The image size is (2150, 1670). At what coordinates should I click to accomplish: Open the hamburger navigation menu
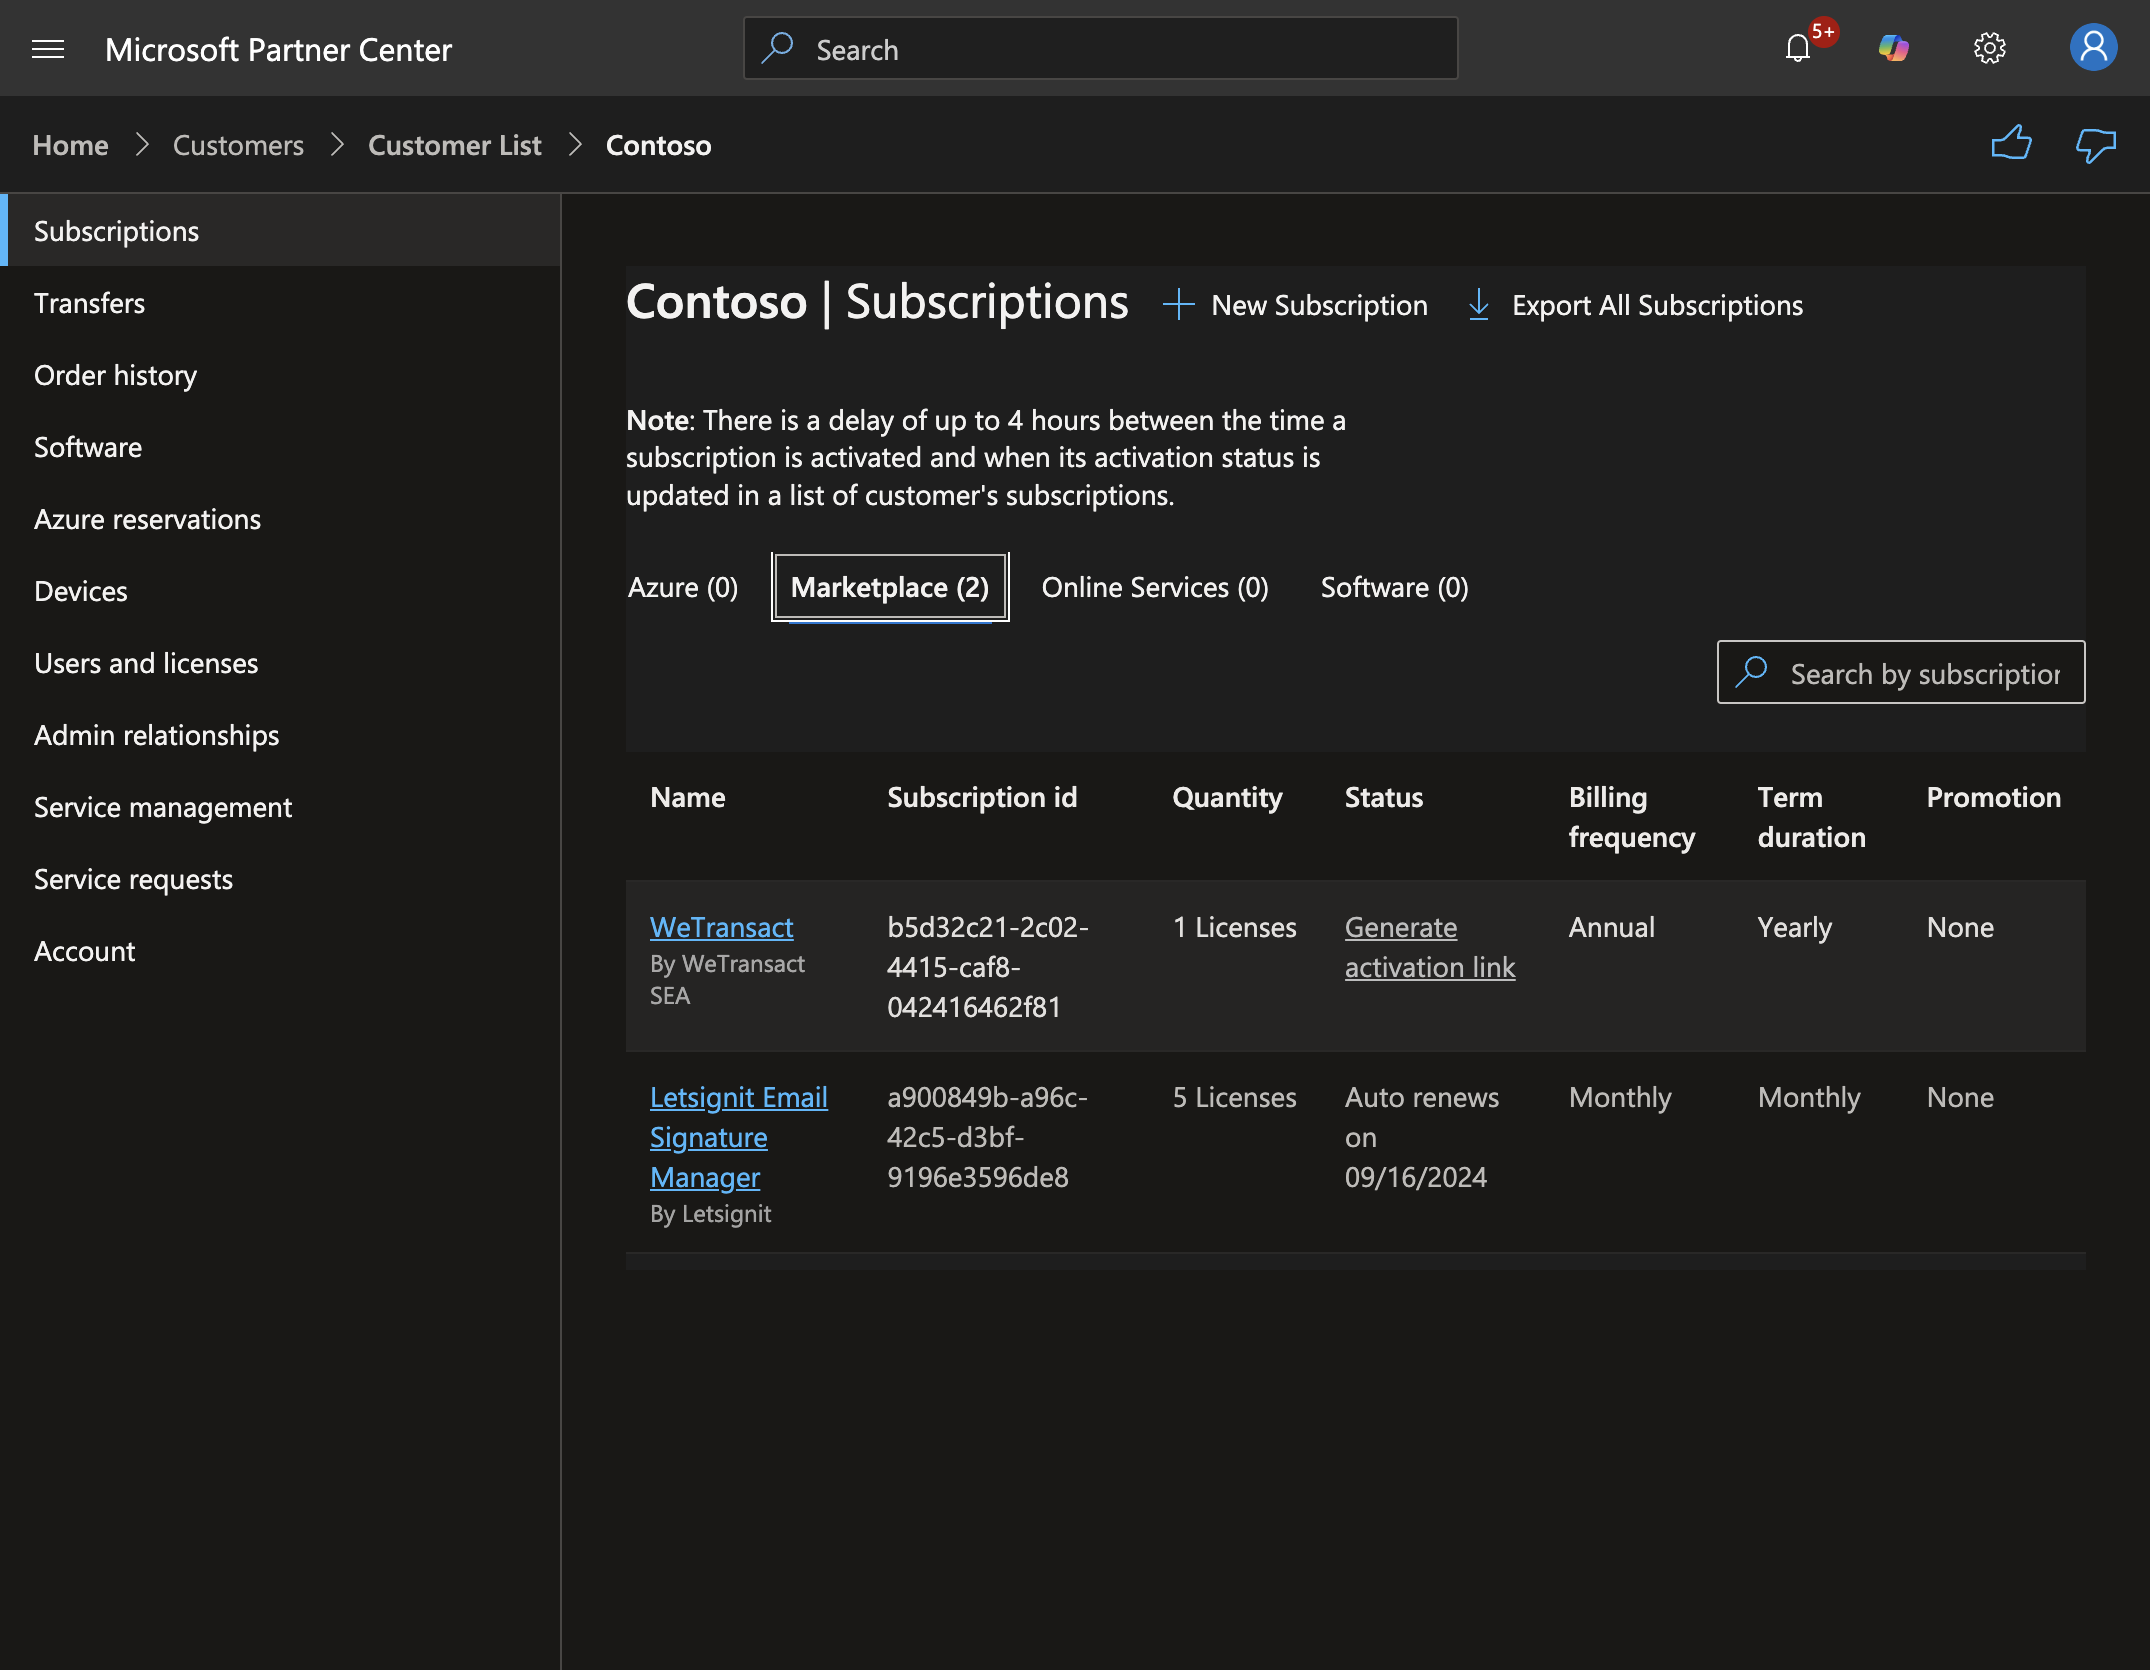click(x=48, y=49)
